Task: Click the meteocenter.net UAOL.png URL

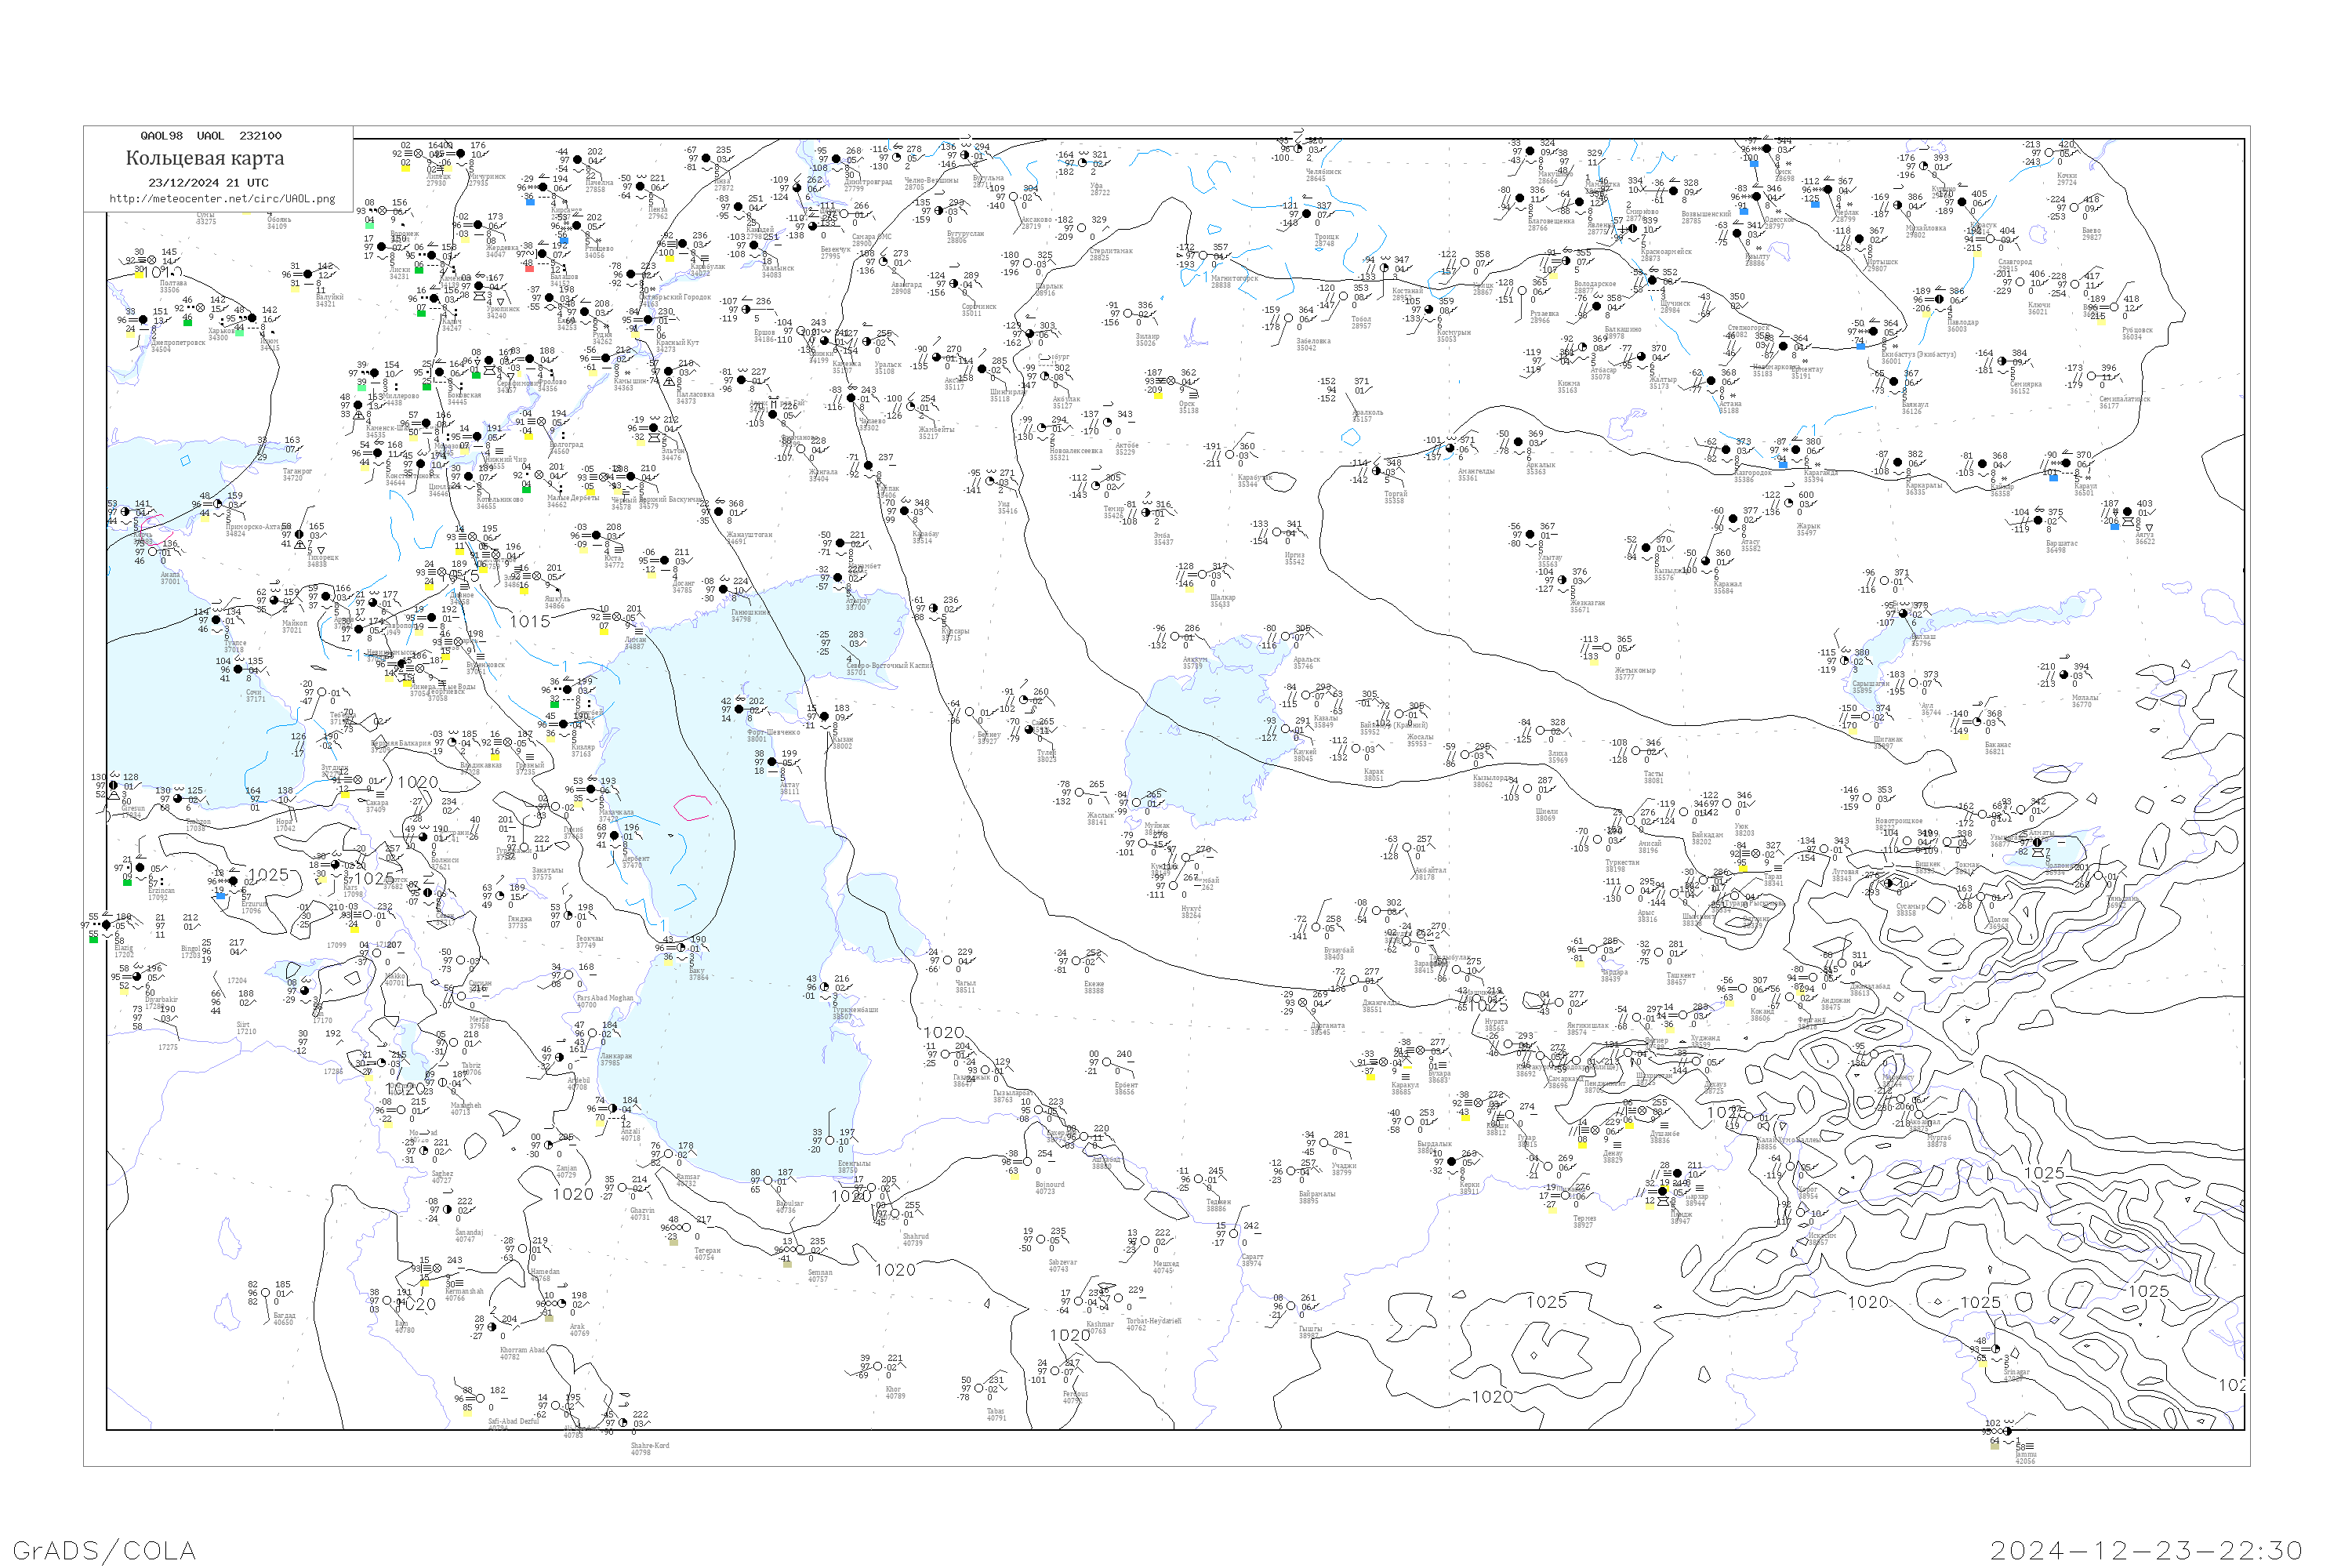Action: click(x=222, y=199)
